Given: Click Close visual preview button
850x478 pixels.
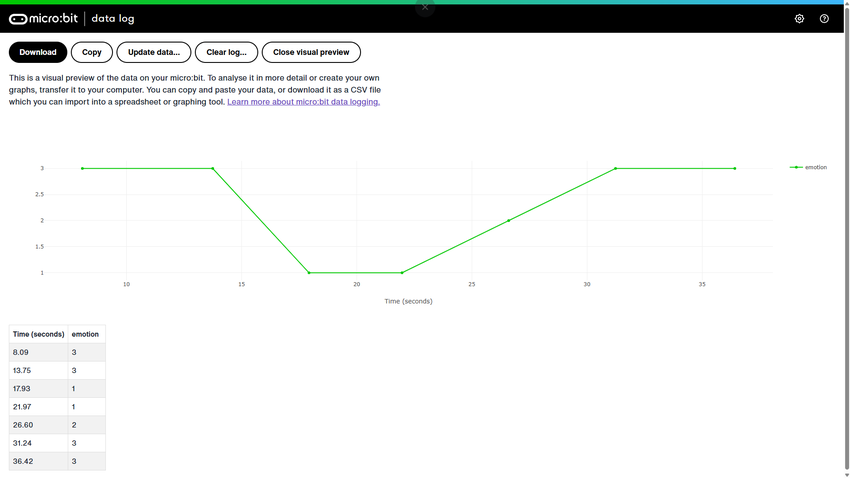Looking at the screenshot, I should pos(311,52).
